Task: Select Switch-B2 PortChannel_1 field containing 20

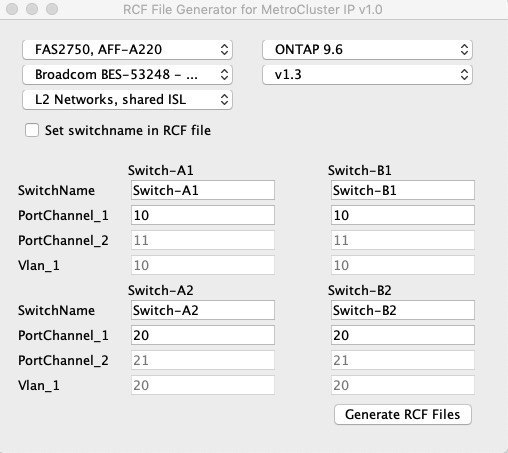Action: point(403,335)
